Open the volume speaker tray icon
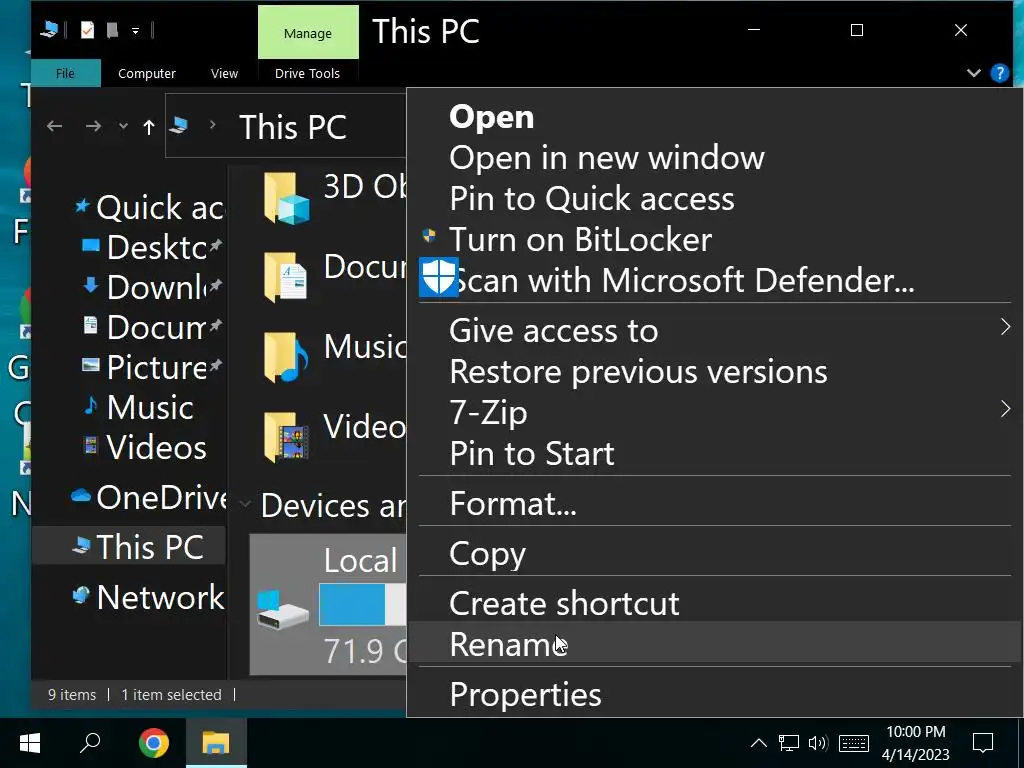Viewport: 1024px width, 768px height. click(x=818, y=743)
